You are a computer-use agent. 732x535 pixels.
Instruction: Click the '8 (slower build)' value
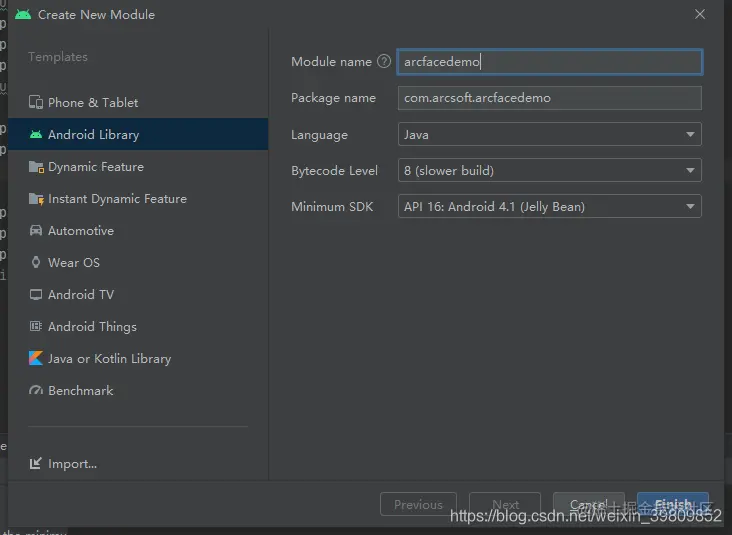[449, 171]
